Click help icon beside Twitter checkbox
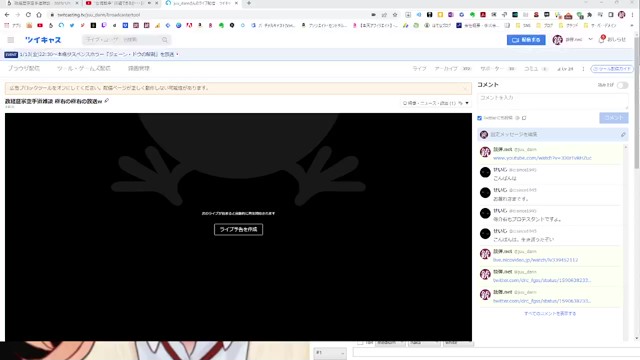This screenshot has width=640, height=360. click(518, 118)
